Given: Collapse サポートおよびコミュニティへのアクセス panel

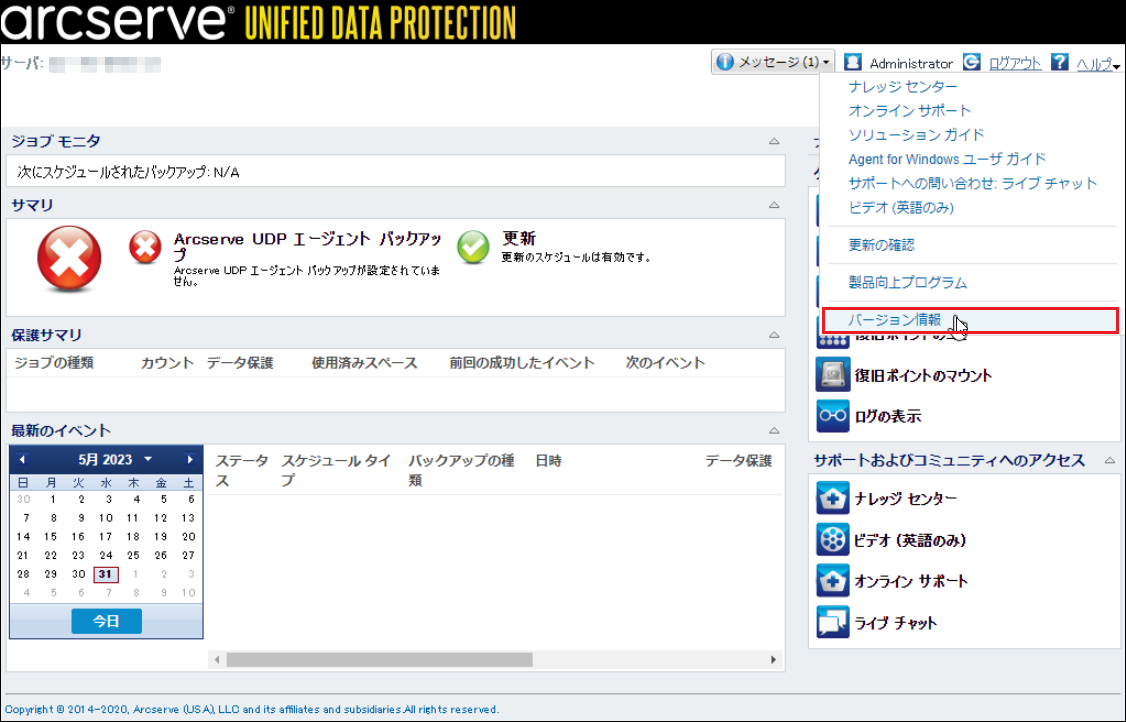Looking at the screenshot, I should pyautogui.click(x=1110, y=460).
